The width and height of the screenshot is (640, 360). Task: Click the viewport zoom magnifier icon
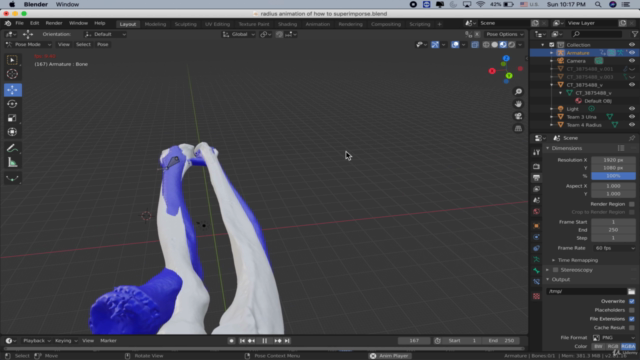(x=518, y=92)
